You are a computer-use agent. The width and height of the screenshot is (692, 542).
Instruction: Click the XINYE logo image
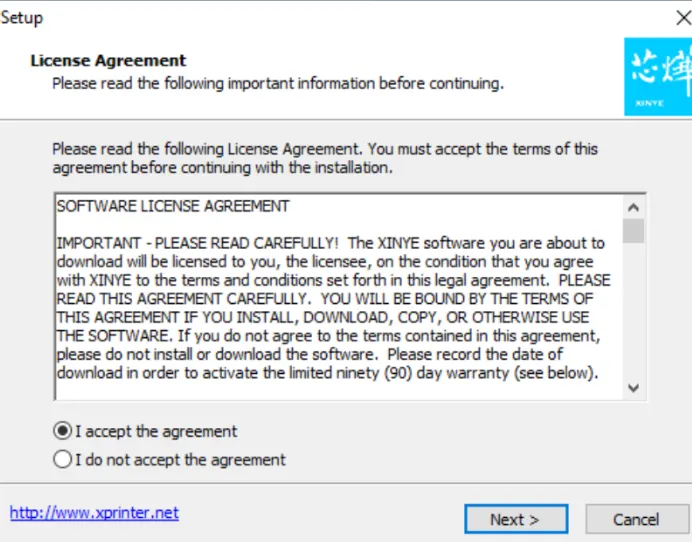[x=657, y=76]
